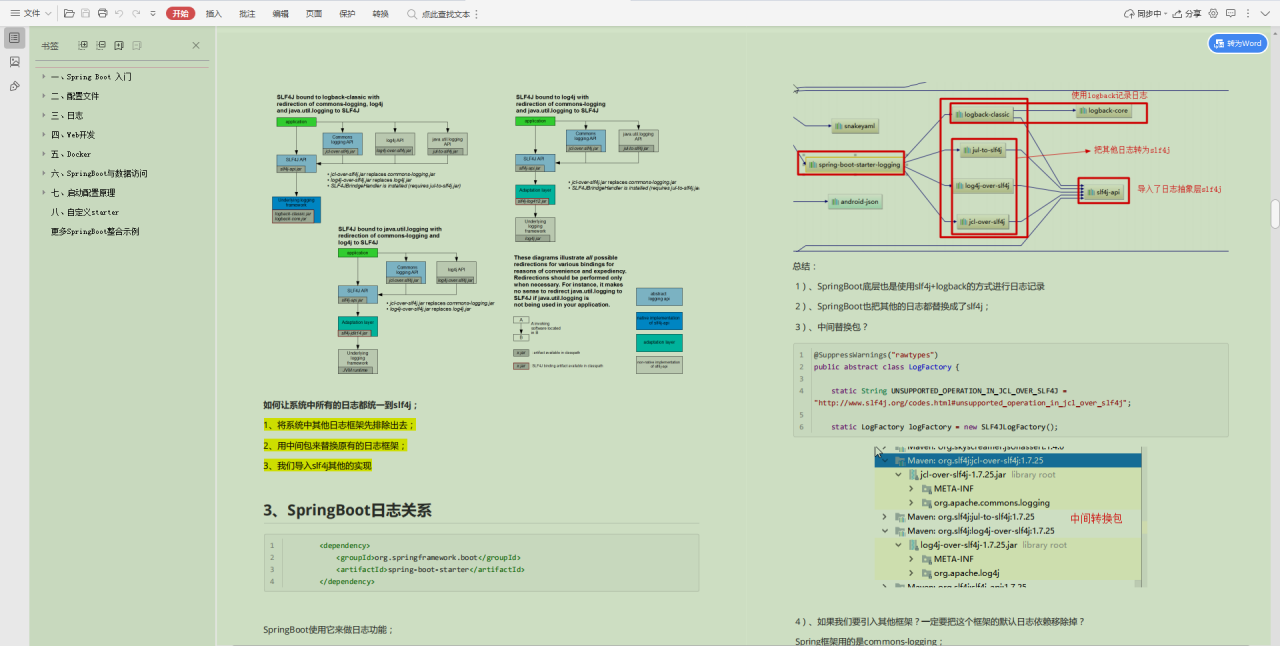Screen dimensions: 1280x646
Task: Go to bookmark 七、启动配置原理
Action: click(83, 192)
